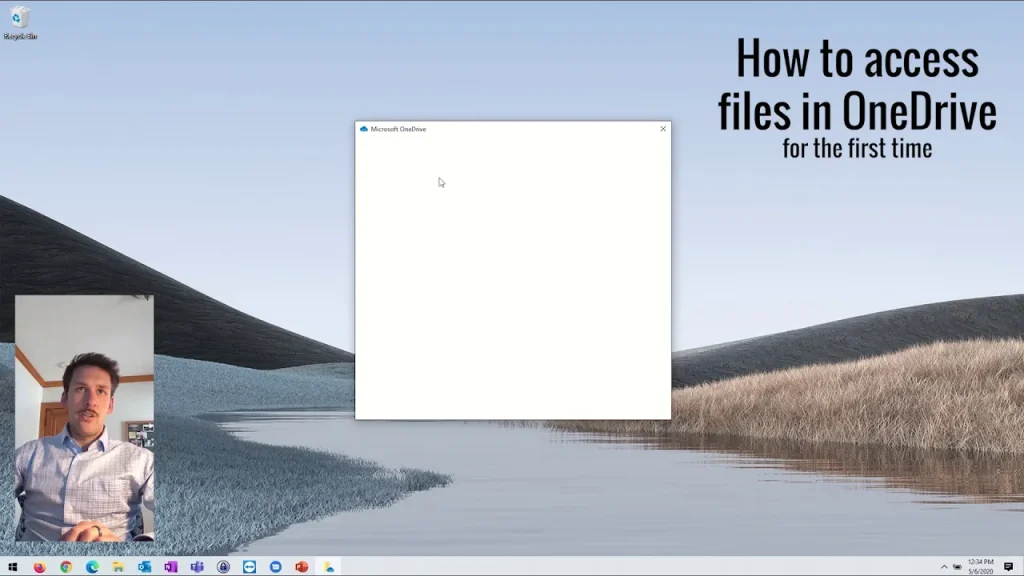Open Outlook from the taskbar
The height and width of the screenshot is (576, 1024).
pyautogui.click(x=144, y=567)
